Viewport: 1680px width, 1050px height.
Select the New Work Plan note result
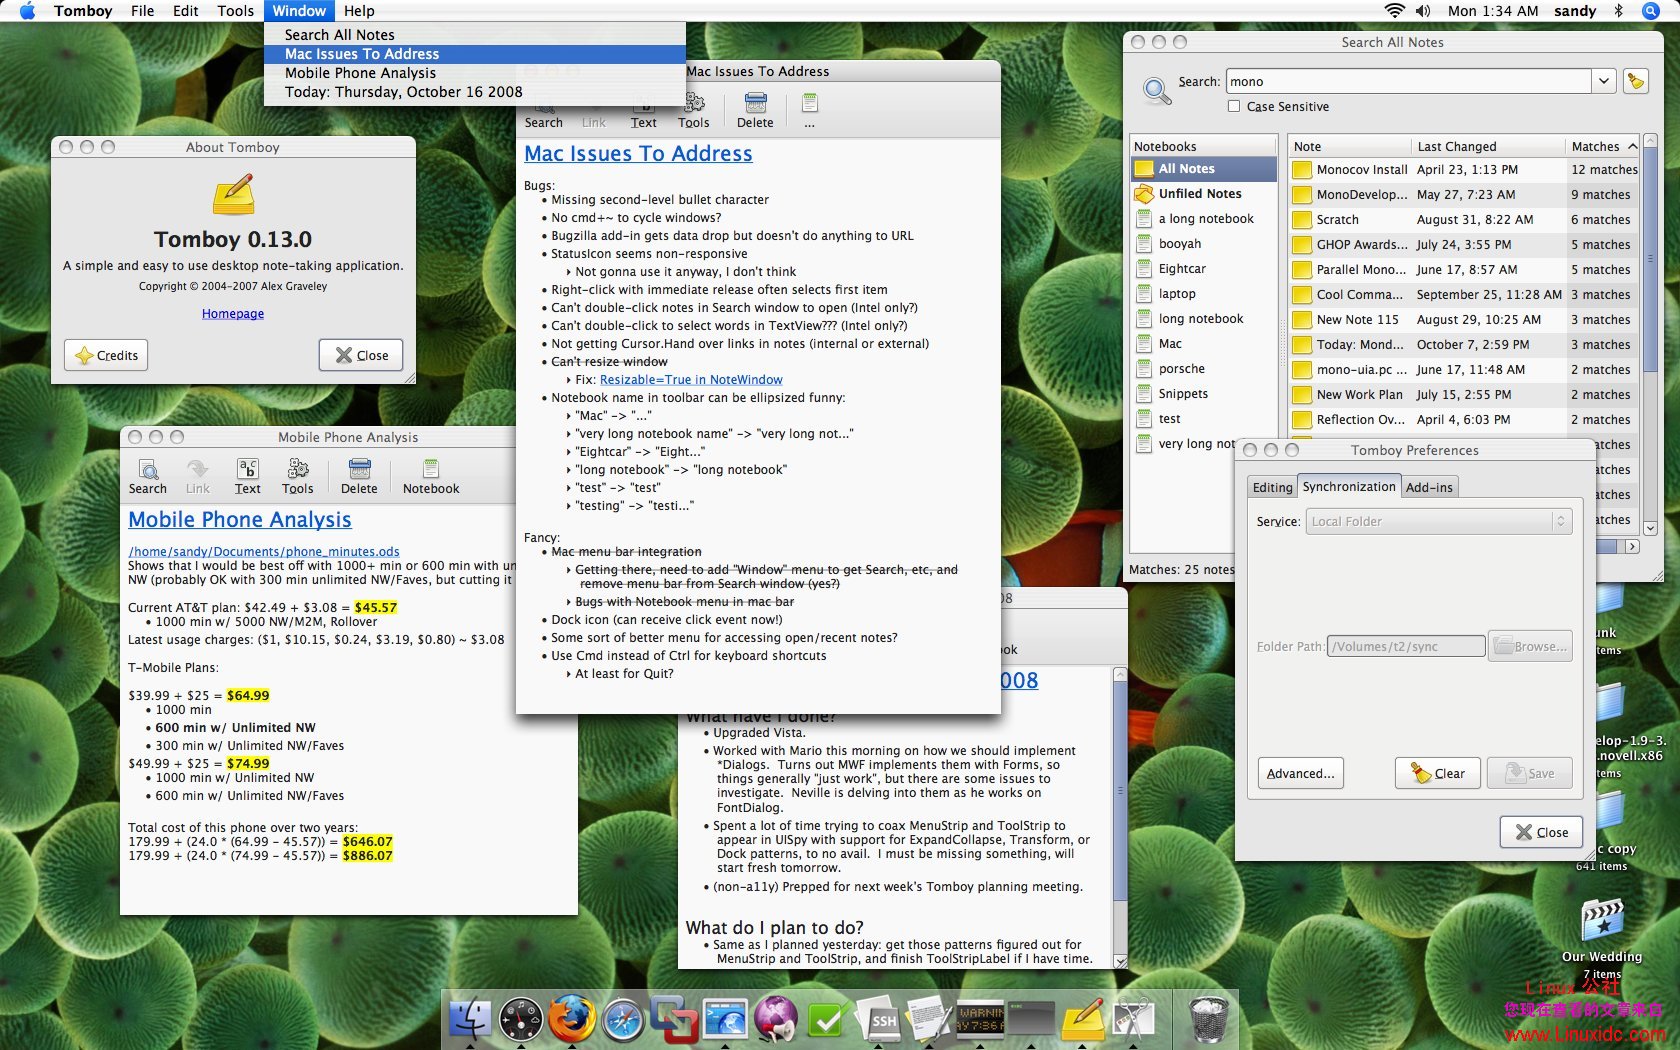(1464, 395)
